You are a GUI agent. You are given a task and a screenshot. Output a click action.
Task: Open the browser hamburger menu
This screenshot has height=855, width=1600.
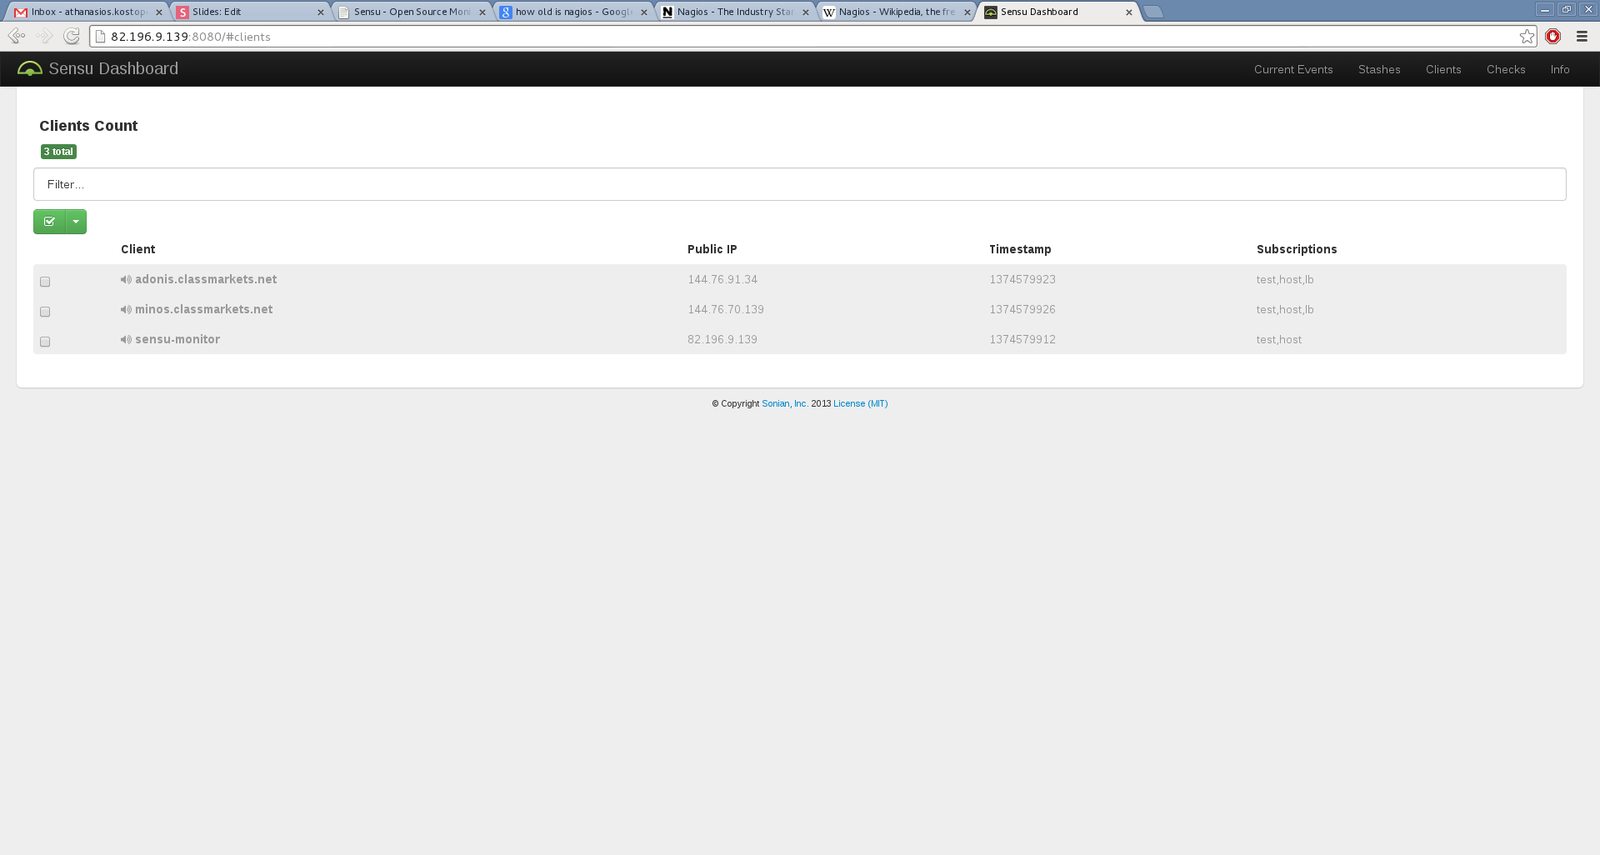(x=1582, y=36)
